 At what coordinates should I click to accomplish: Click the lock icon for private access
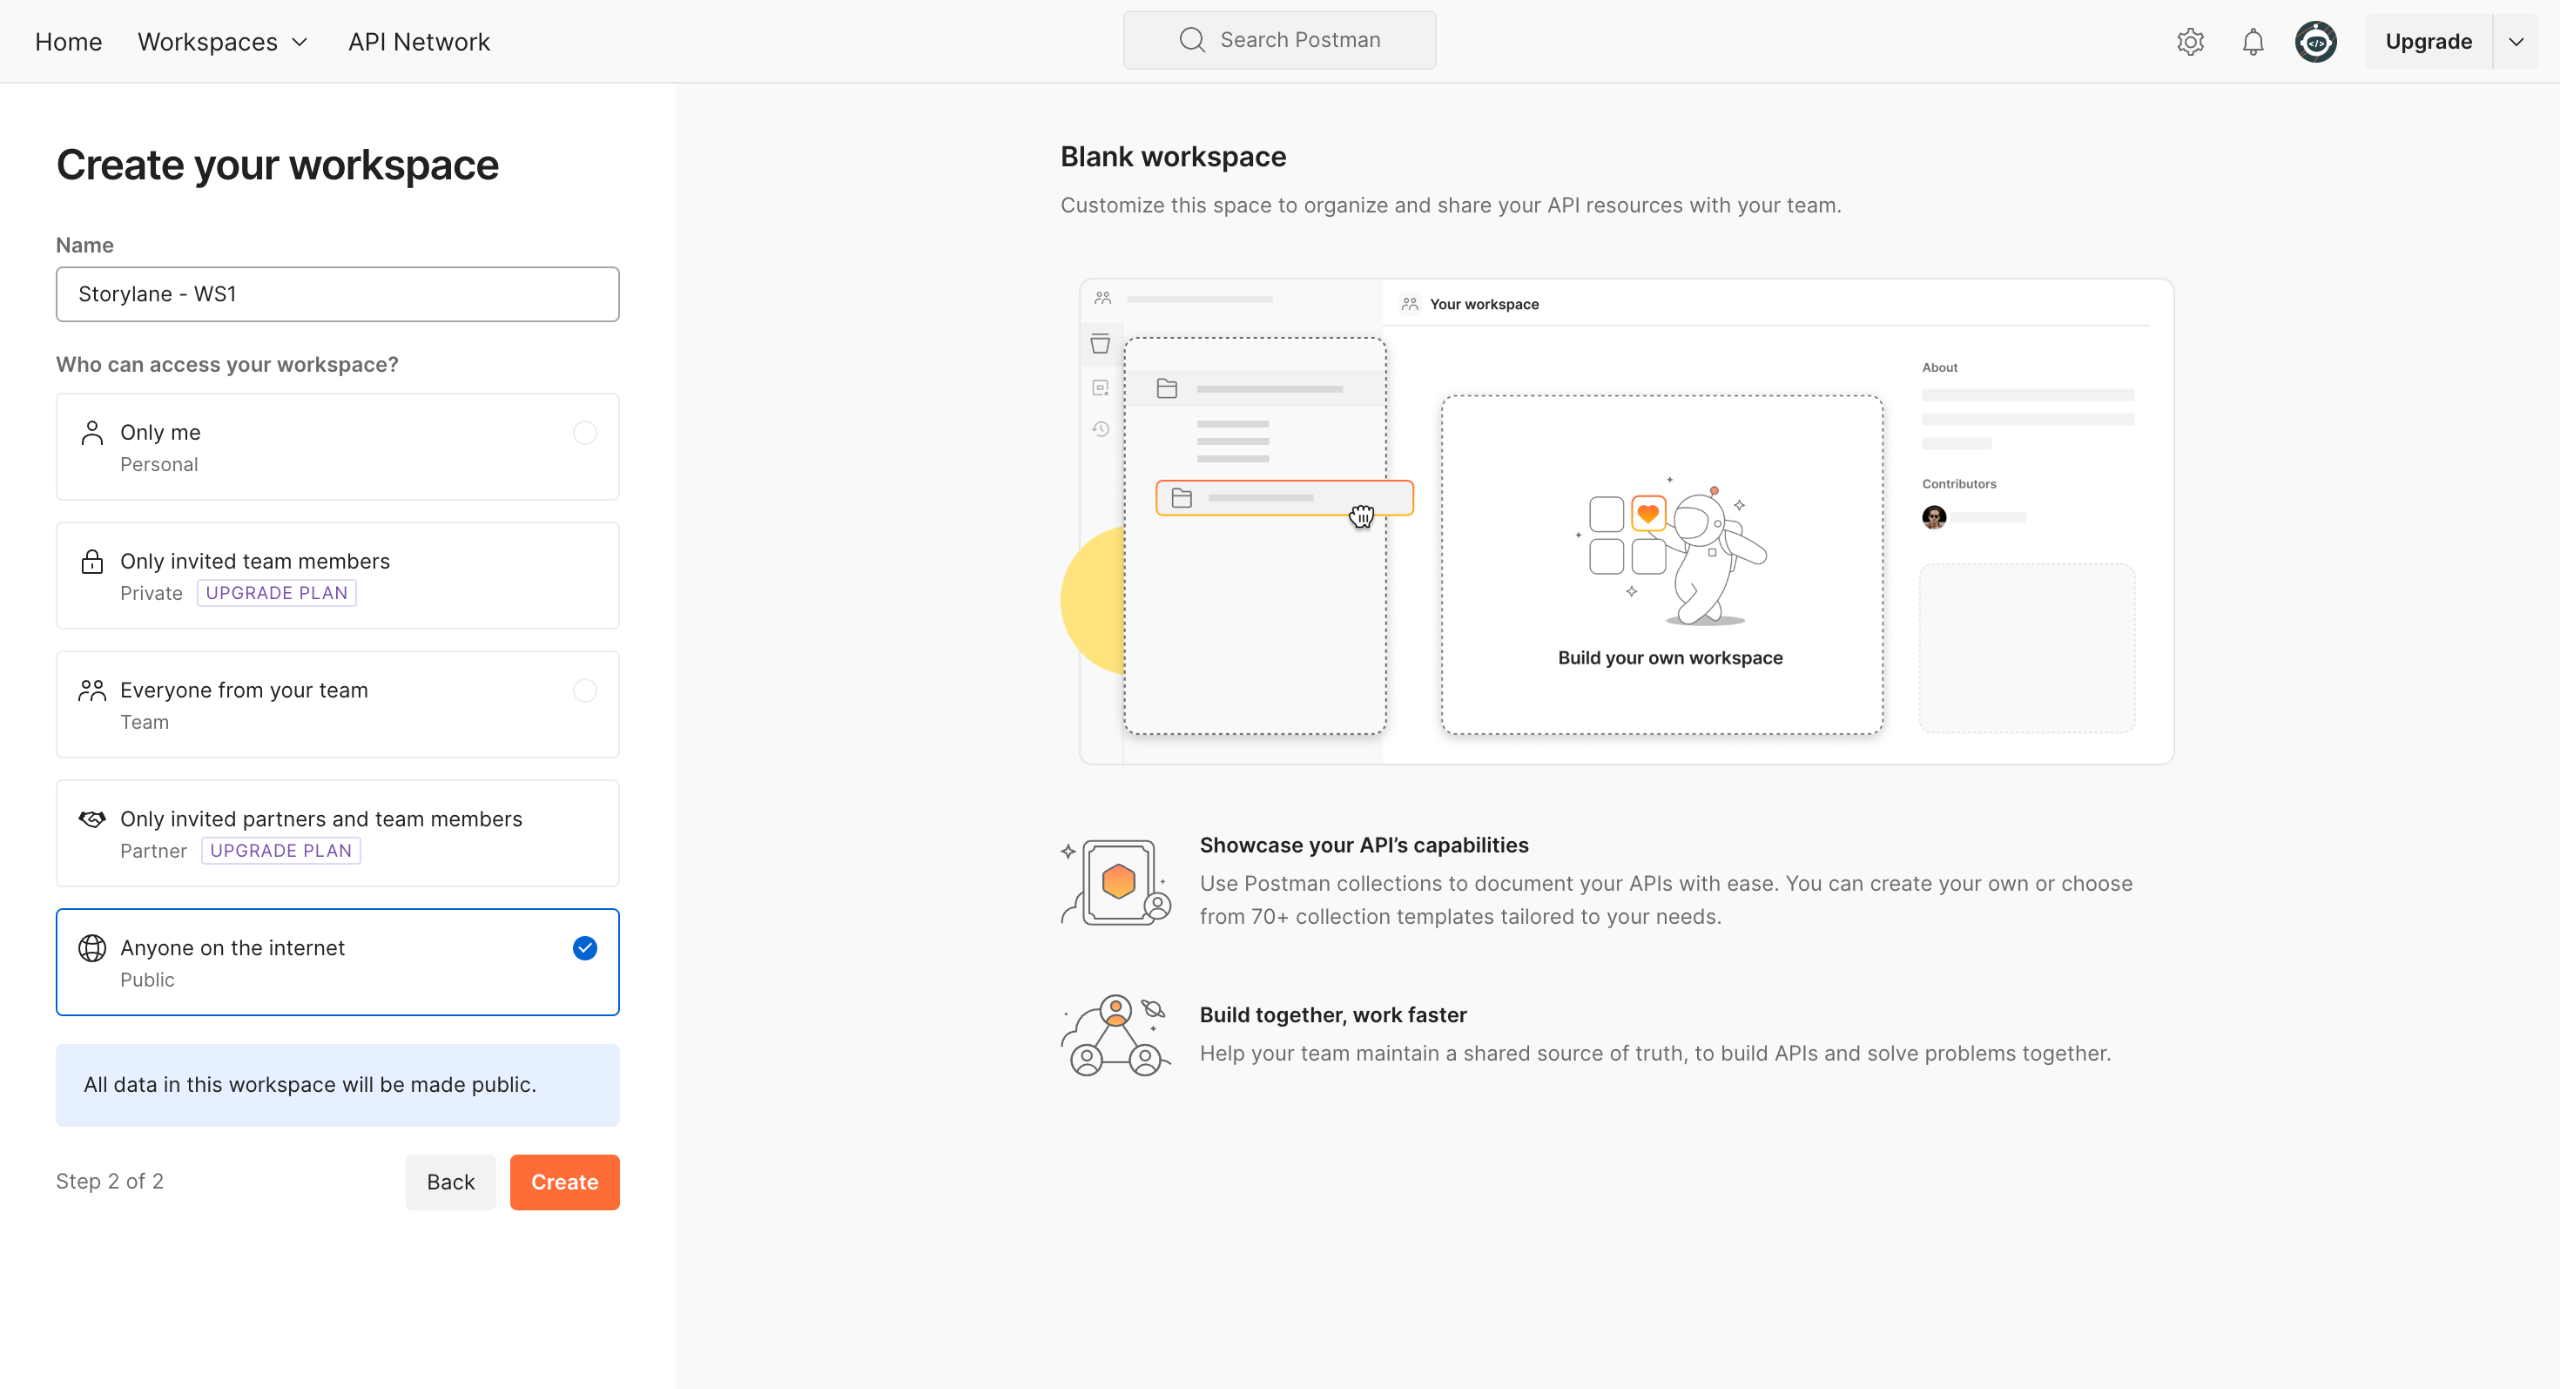92,562
